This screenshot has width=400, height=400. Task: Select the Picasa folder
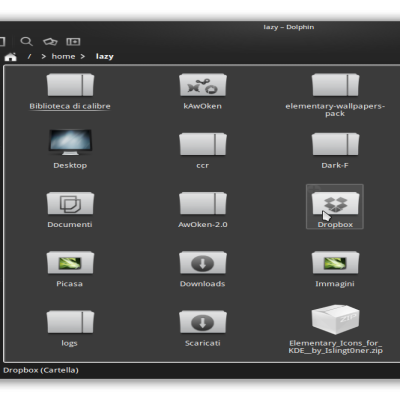tap(70, 269)
